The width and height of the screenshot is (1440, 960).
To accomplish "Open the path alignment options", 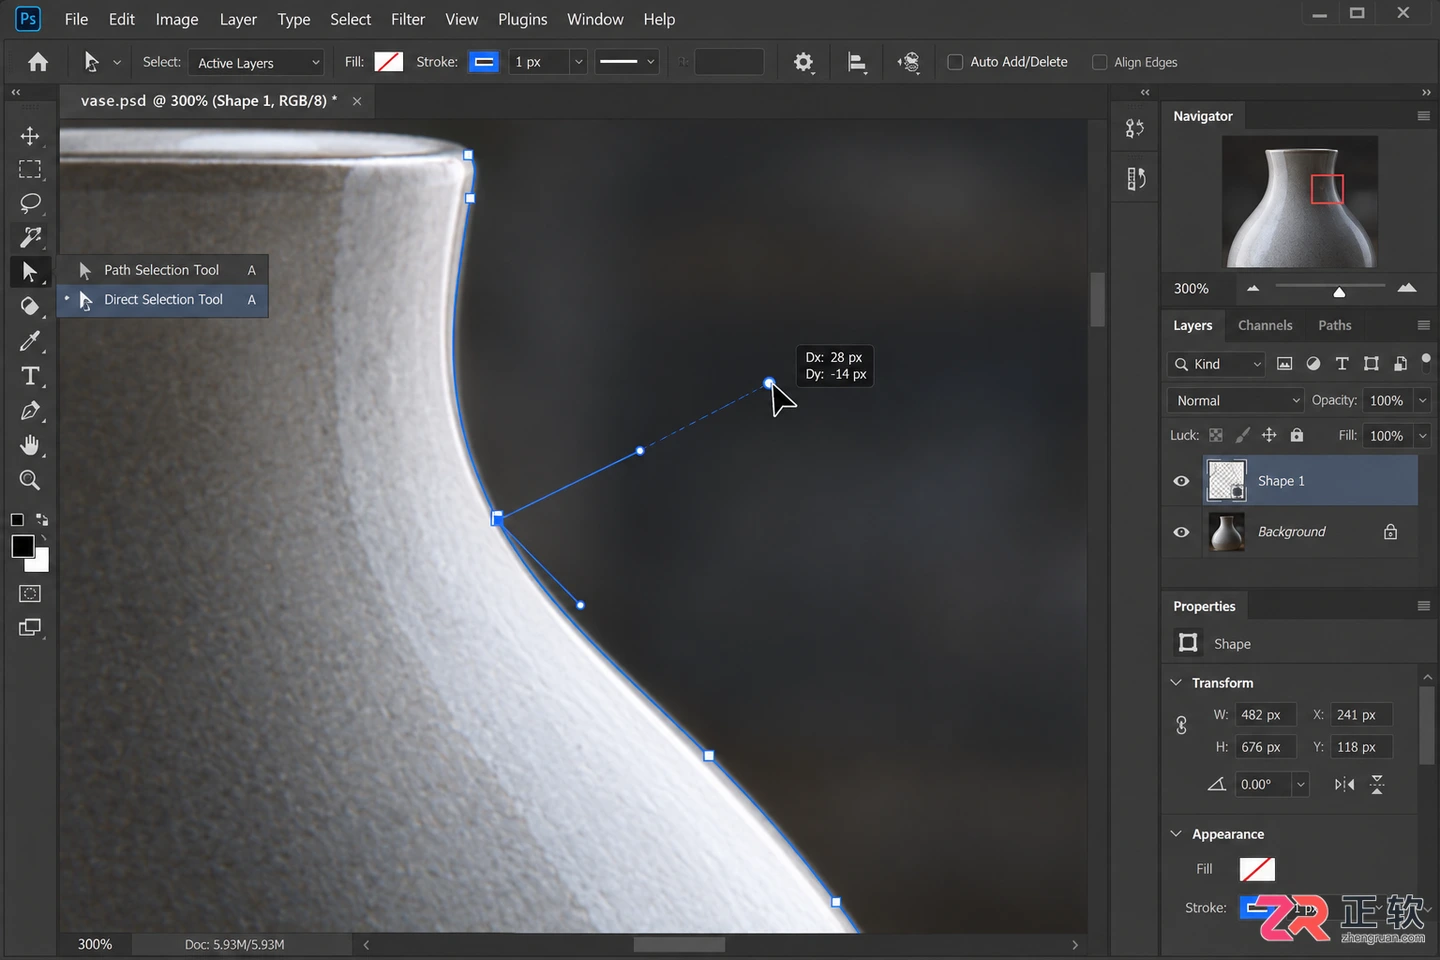I will 857,62.
